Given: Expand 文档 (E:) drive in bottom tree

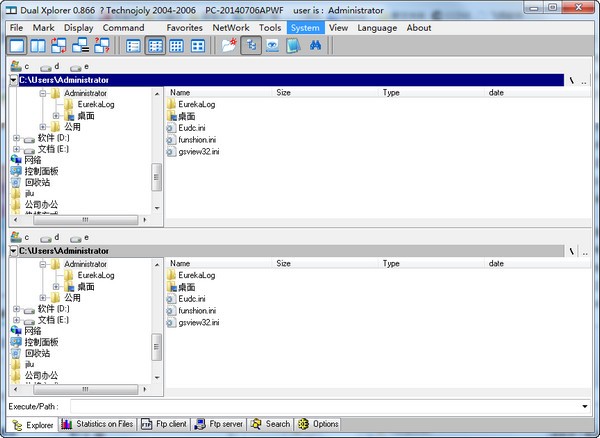Looking at the screenshot, I should (17, 320).
